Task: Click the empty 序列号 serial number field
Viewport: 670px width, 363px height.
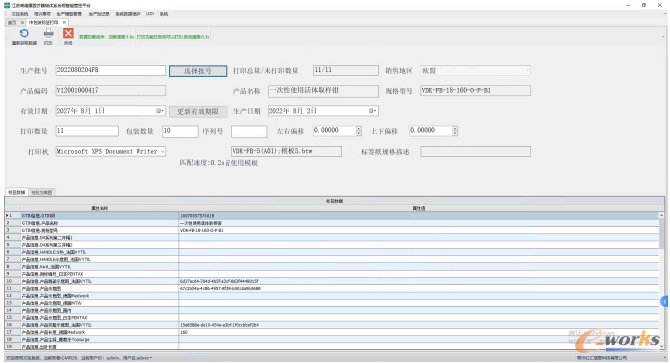Action: [249, 131]
